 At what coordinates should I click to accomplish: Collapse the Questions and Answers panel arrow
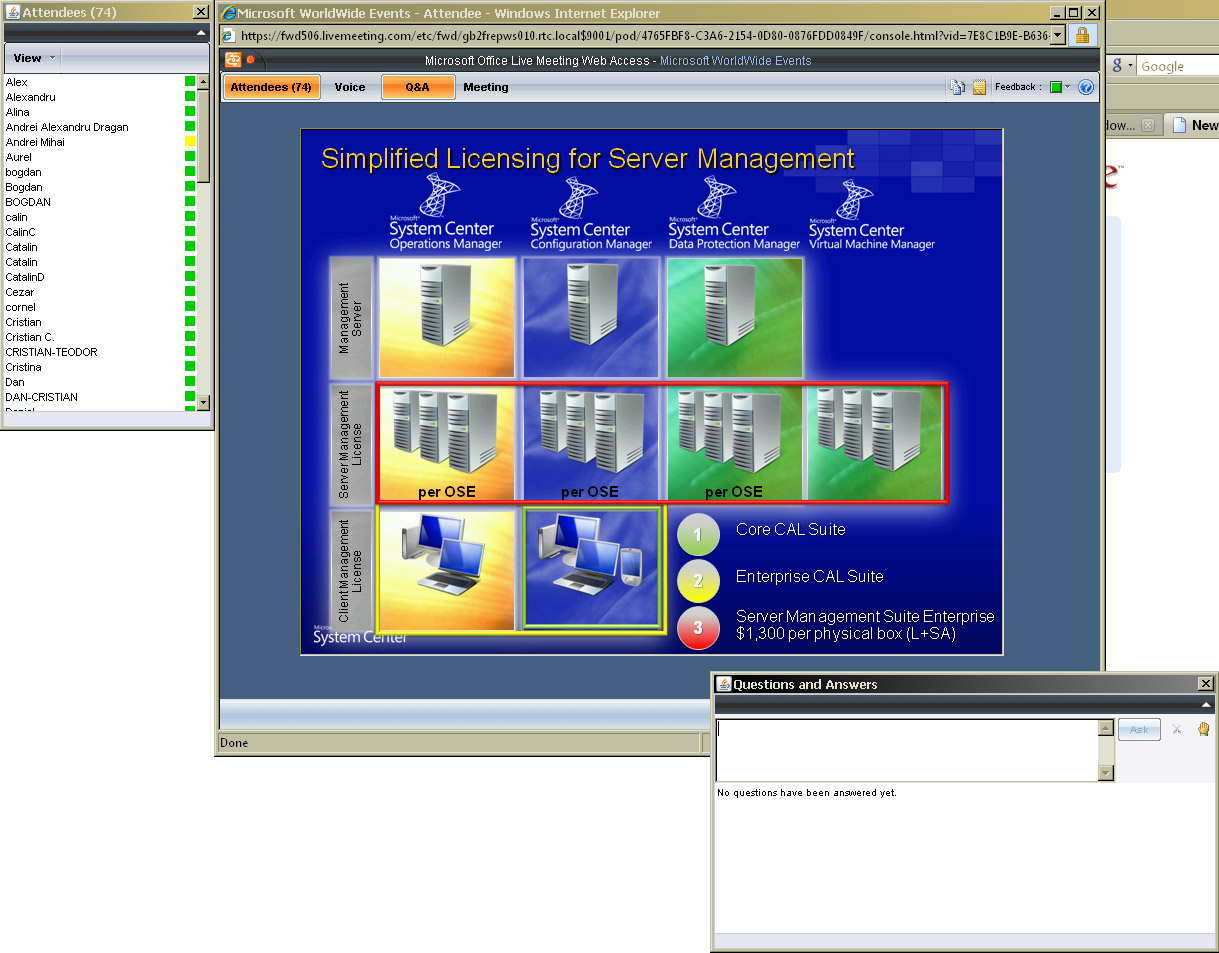click(x=1205, y=704)
